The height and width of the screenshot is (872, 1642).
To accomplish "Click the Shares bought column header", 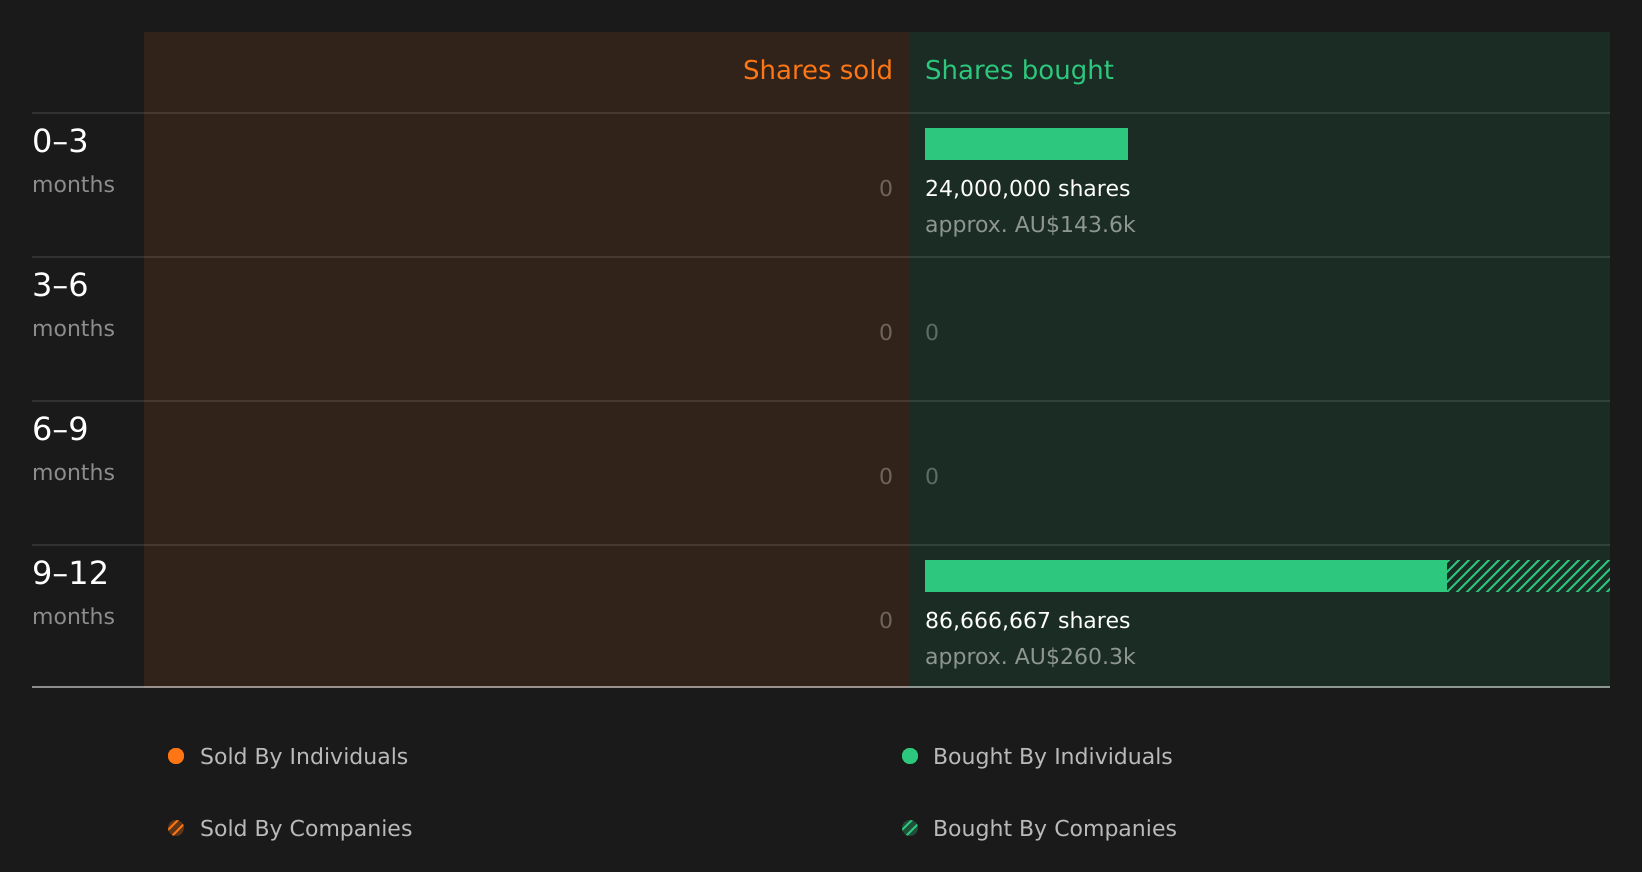I will (1019, 70).
